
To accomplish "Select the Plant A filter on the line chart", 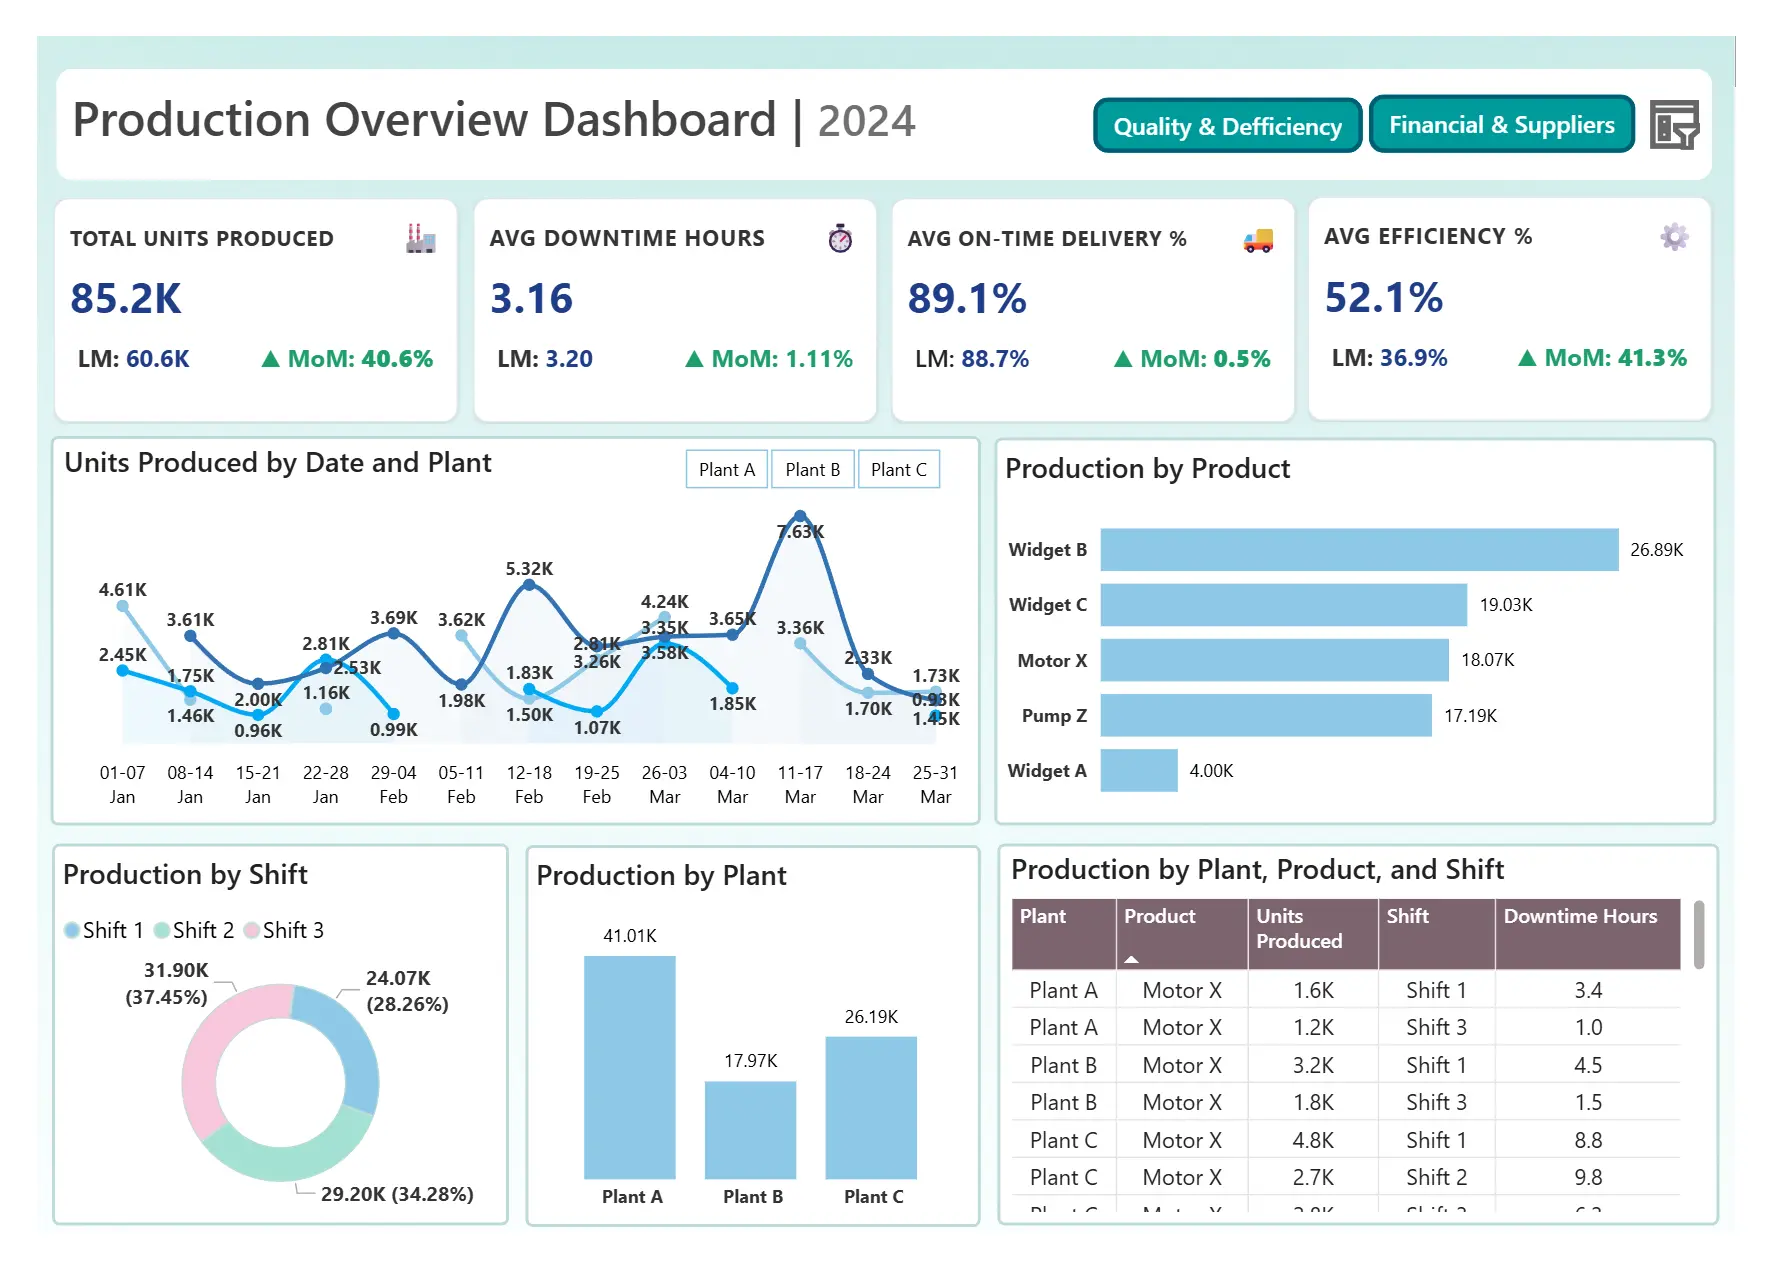I will (726, 468).
